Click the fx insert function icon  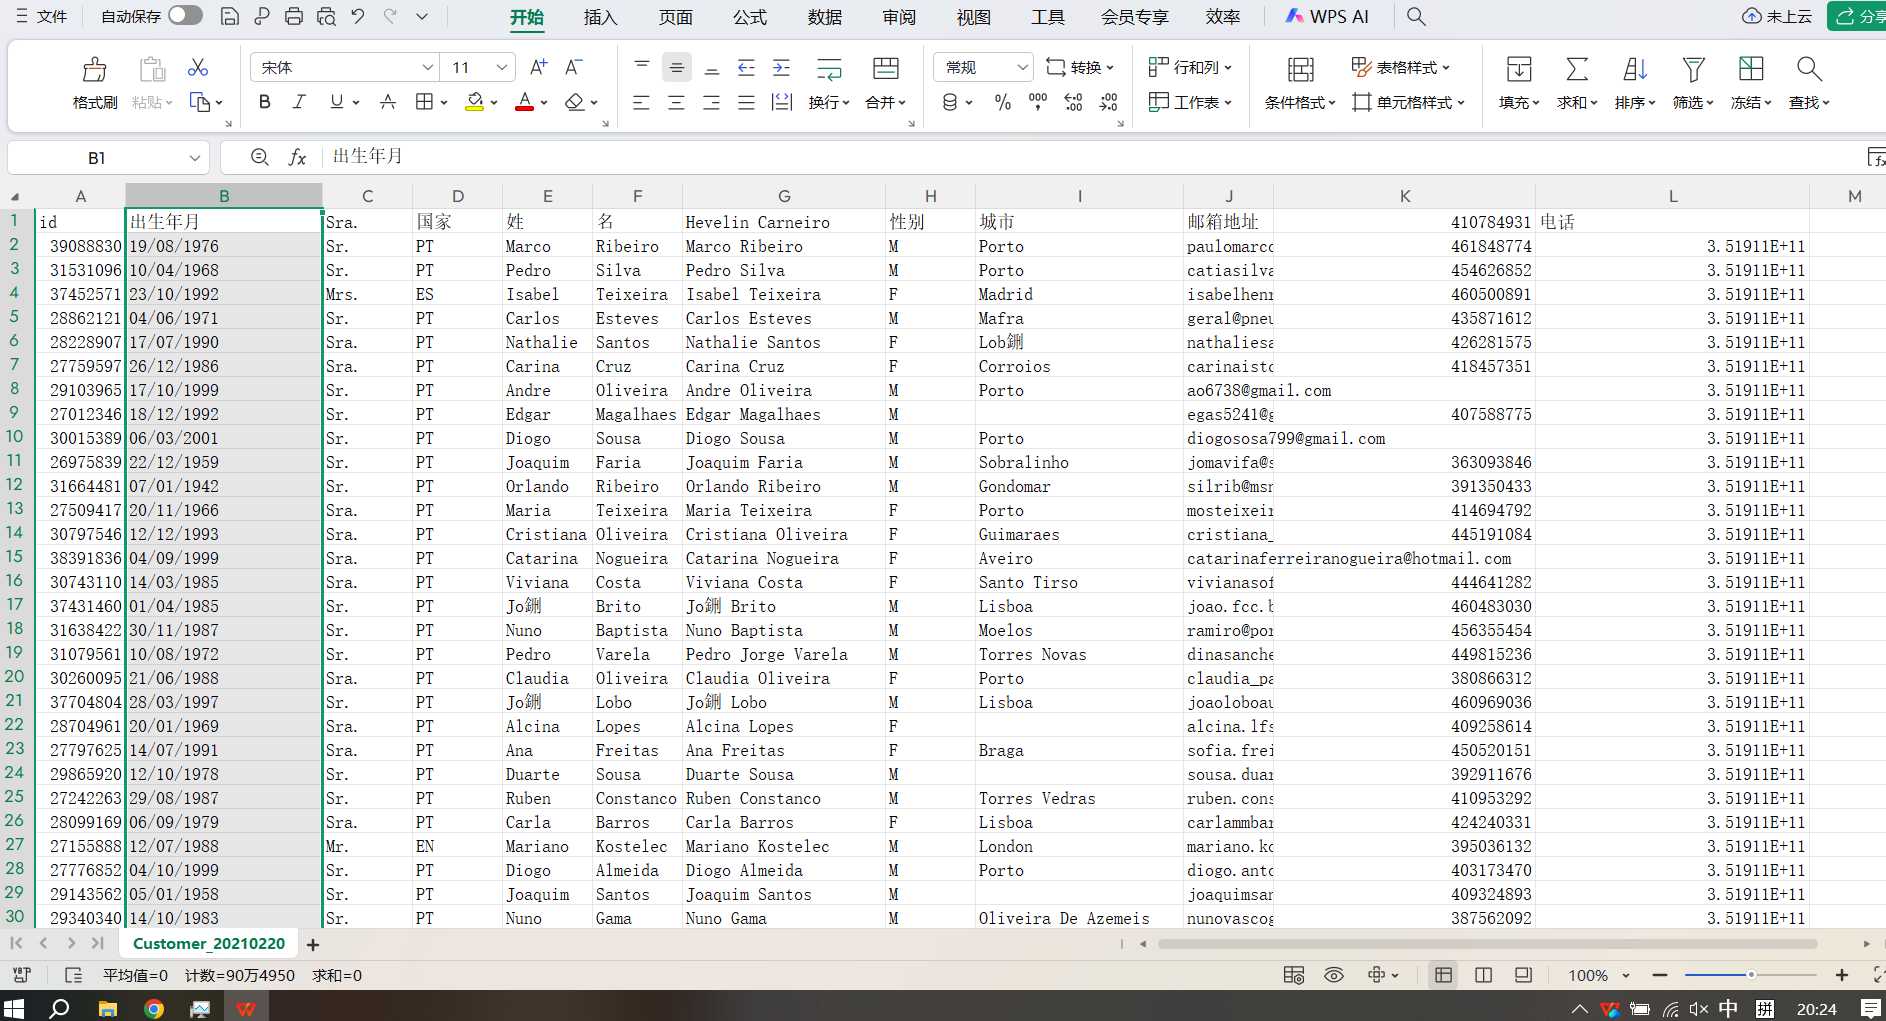(x=297, y=157)
